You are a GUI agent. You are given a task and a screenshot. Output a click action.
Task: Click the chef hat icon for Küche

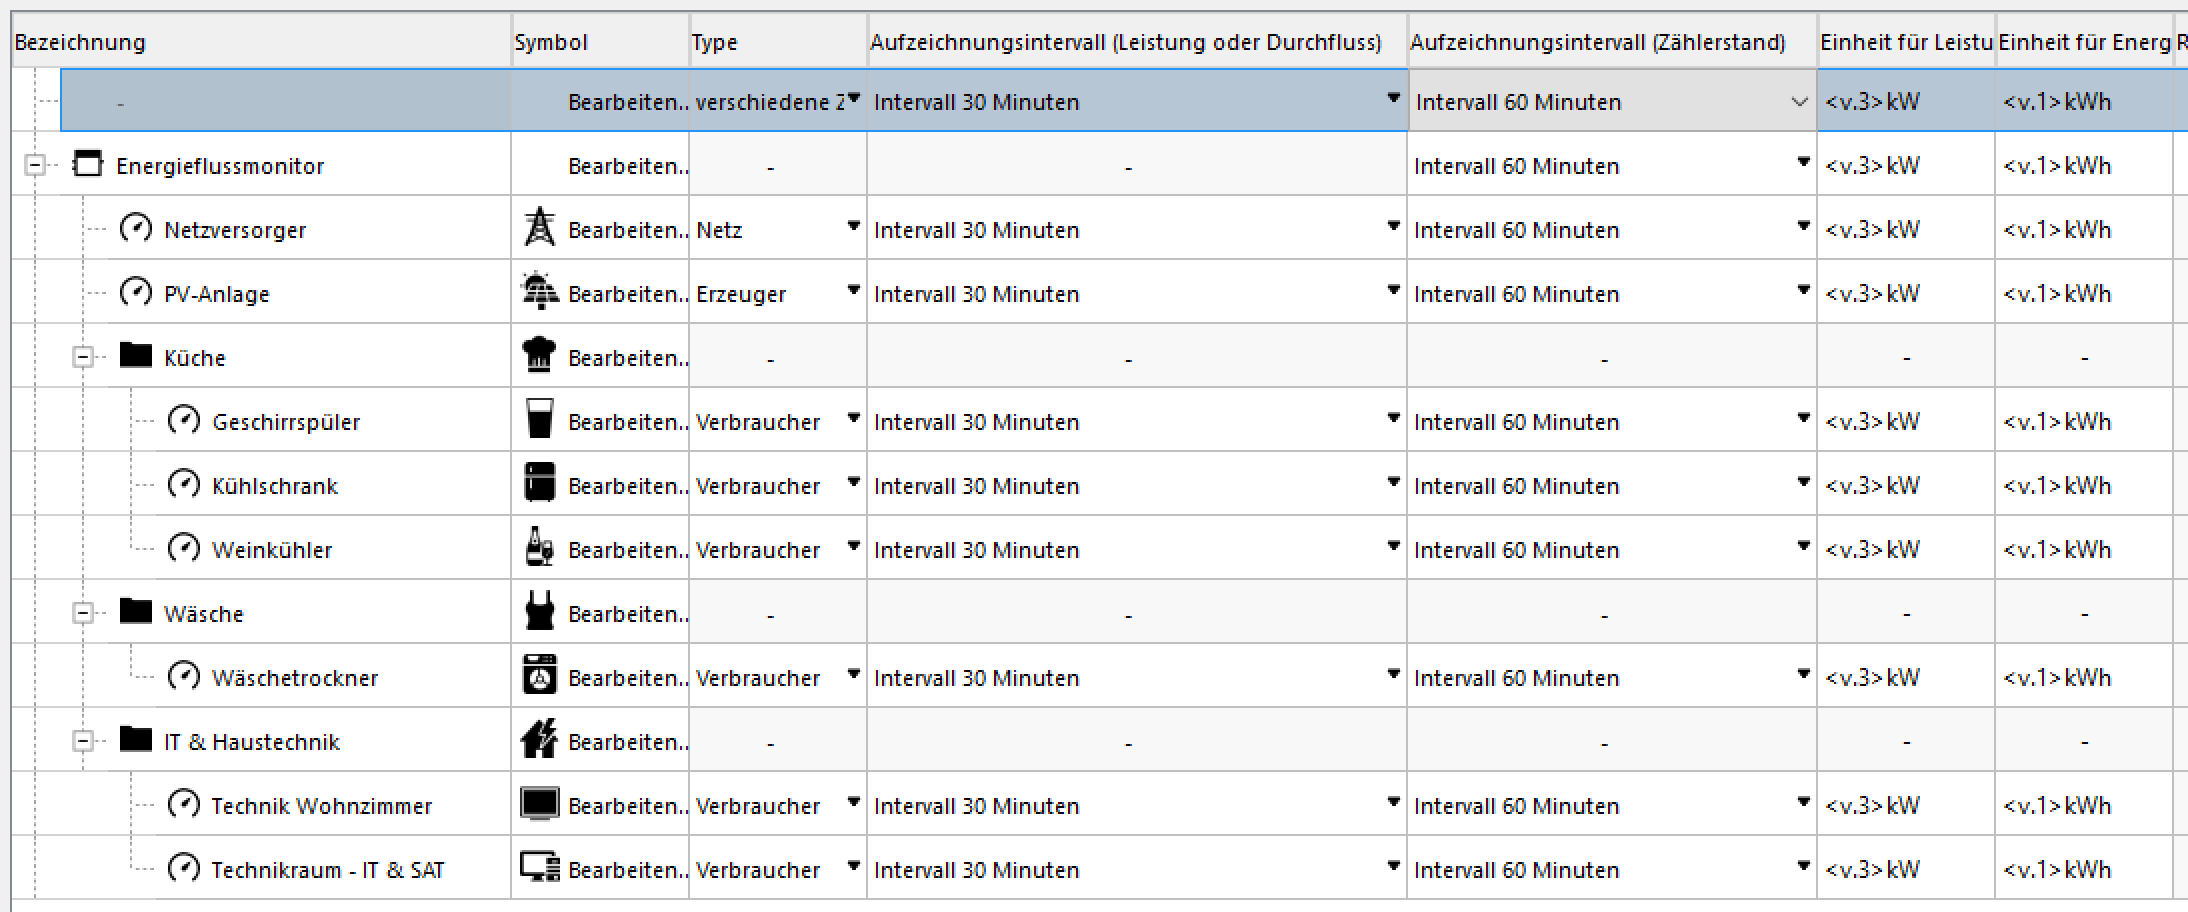(539, 356)
